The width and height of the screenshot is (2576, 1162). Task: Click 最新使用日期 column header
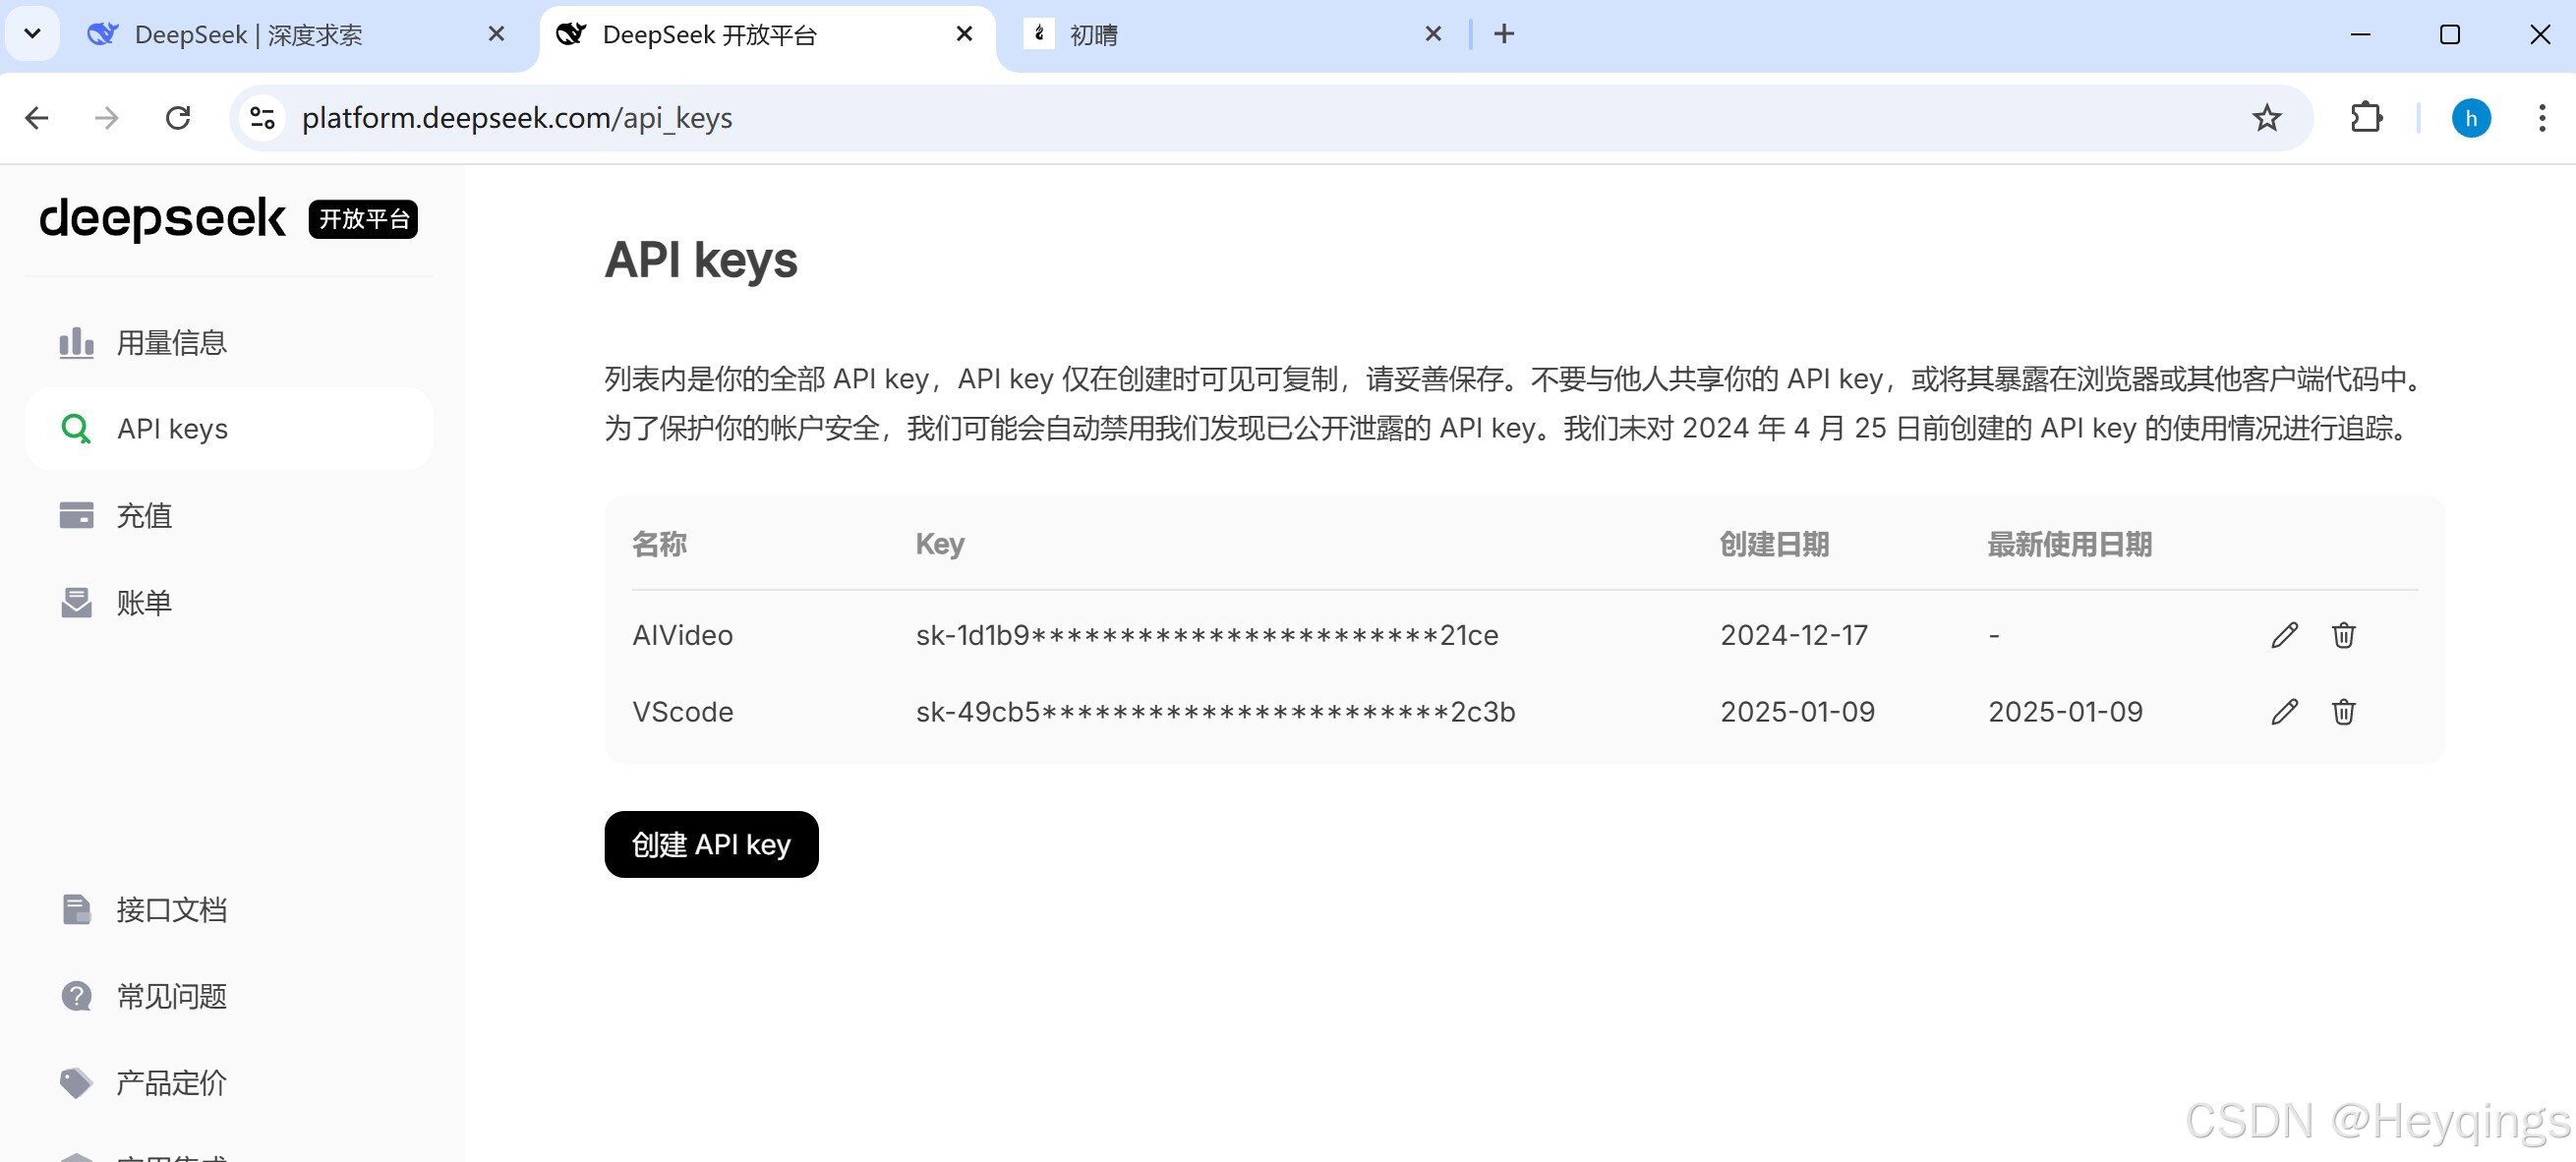tap(2069, 544)
